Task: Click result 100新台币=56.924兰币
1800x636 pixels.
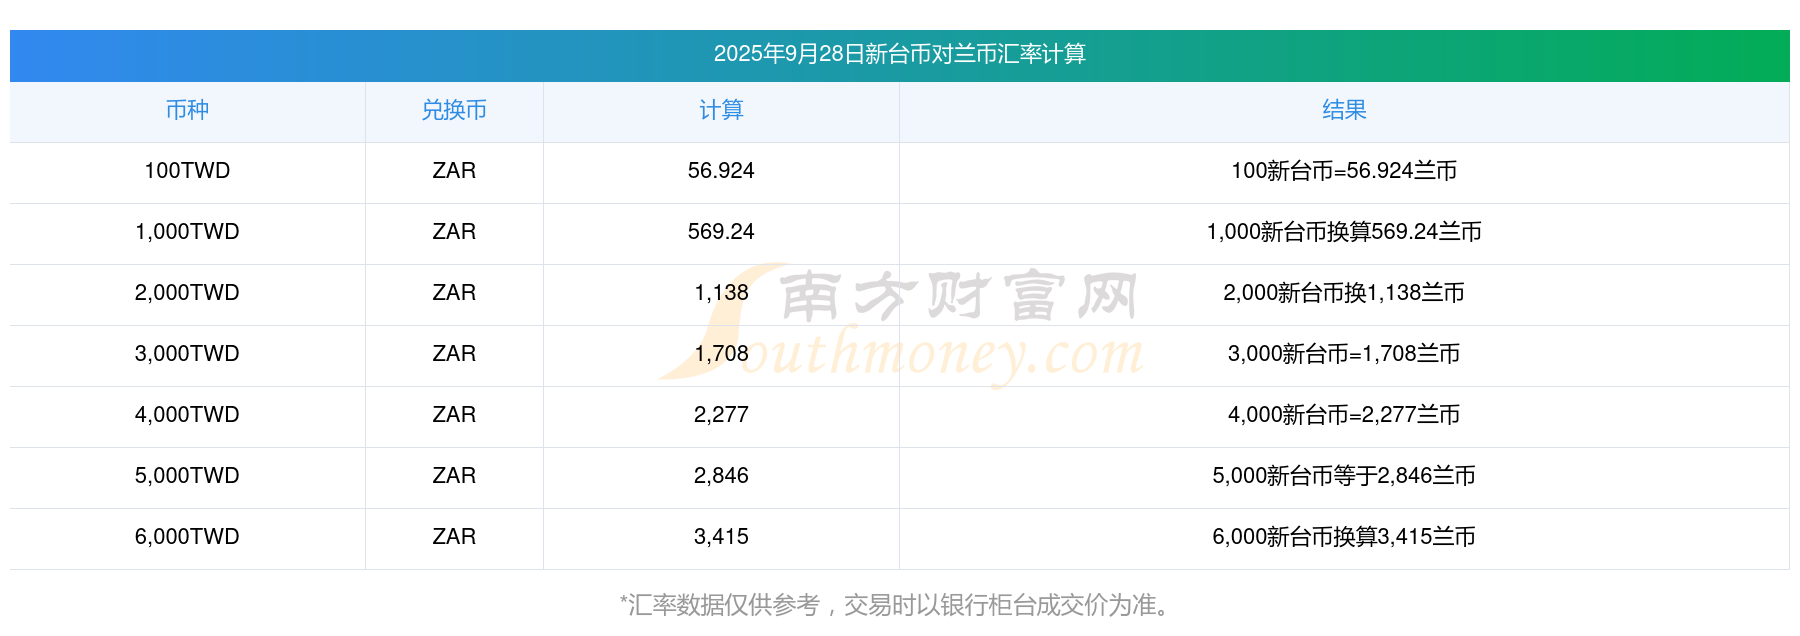Action: [1344, 171]
